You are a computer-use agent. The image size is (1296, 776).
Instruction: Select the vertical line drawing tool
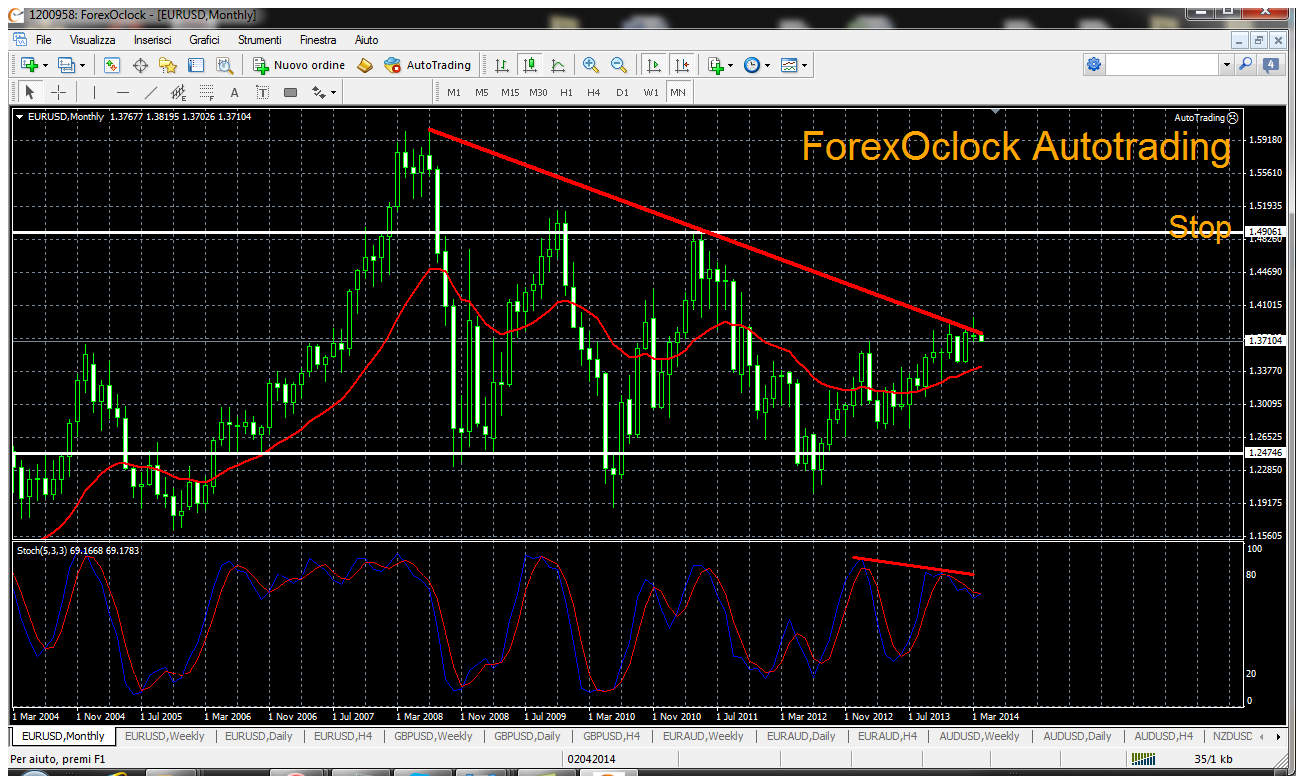pos(94,93)
